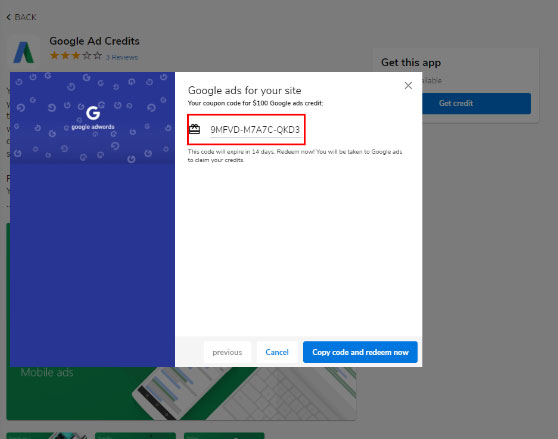Close the Google ads coupon dialog
Viewport: 558px width, 439px height.
(408, 85)
